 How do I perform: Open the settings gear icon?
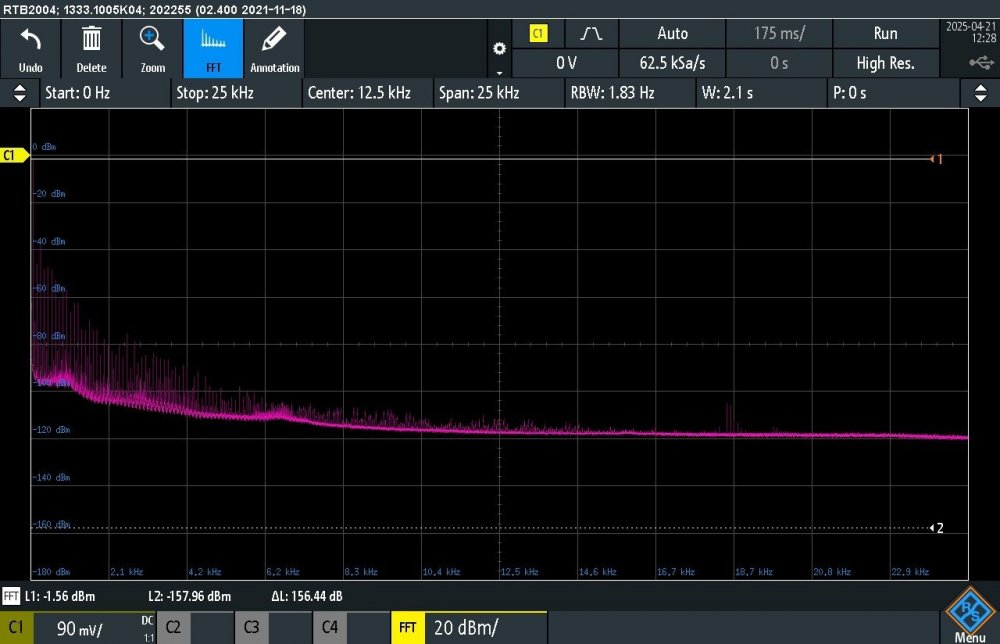[x=499, y=49]
